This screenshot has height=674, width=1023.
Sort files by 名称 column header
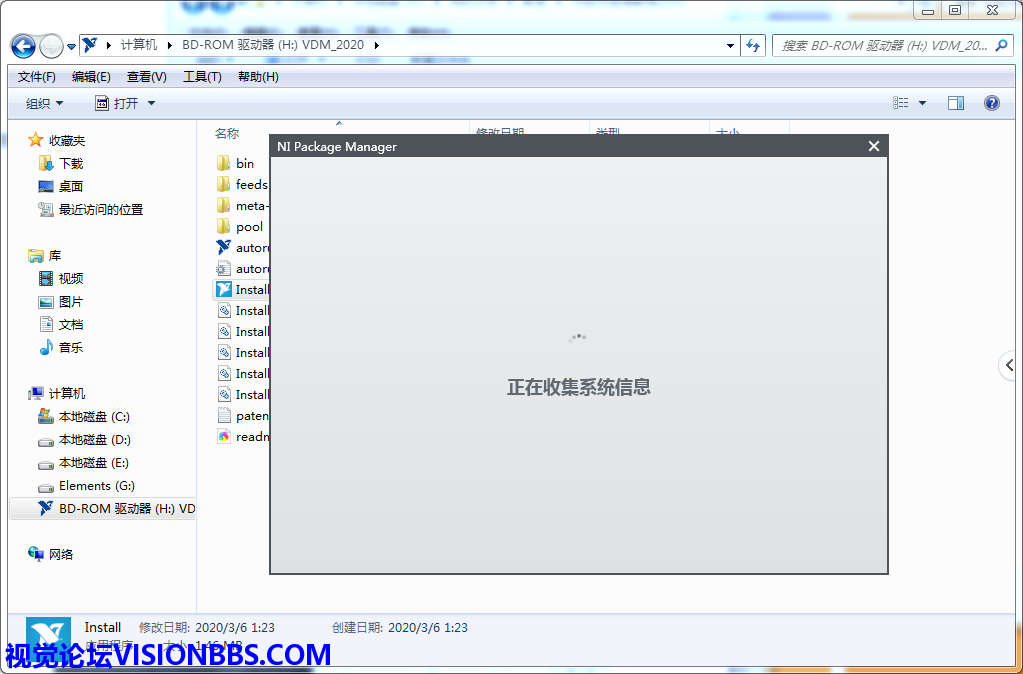coord(227,133)
